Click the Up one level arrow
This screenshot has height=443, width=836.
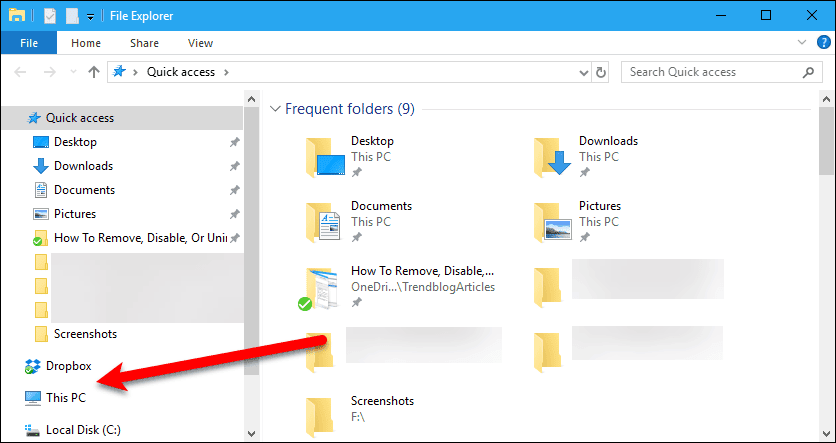pos(94,72)
